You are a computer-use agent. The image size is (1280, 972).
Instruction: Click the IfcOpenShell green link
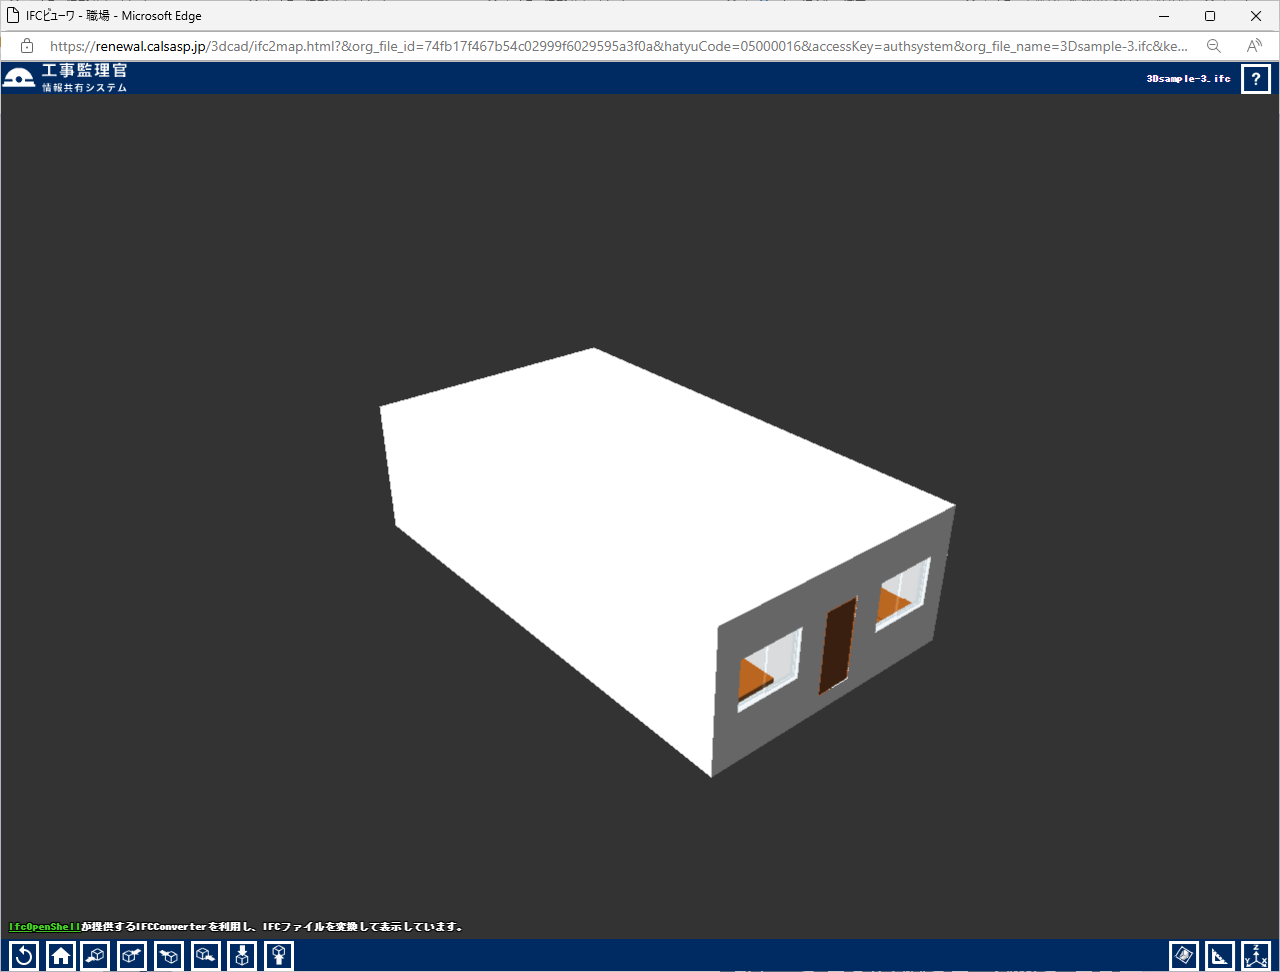(x=45, y=927)
